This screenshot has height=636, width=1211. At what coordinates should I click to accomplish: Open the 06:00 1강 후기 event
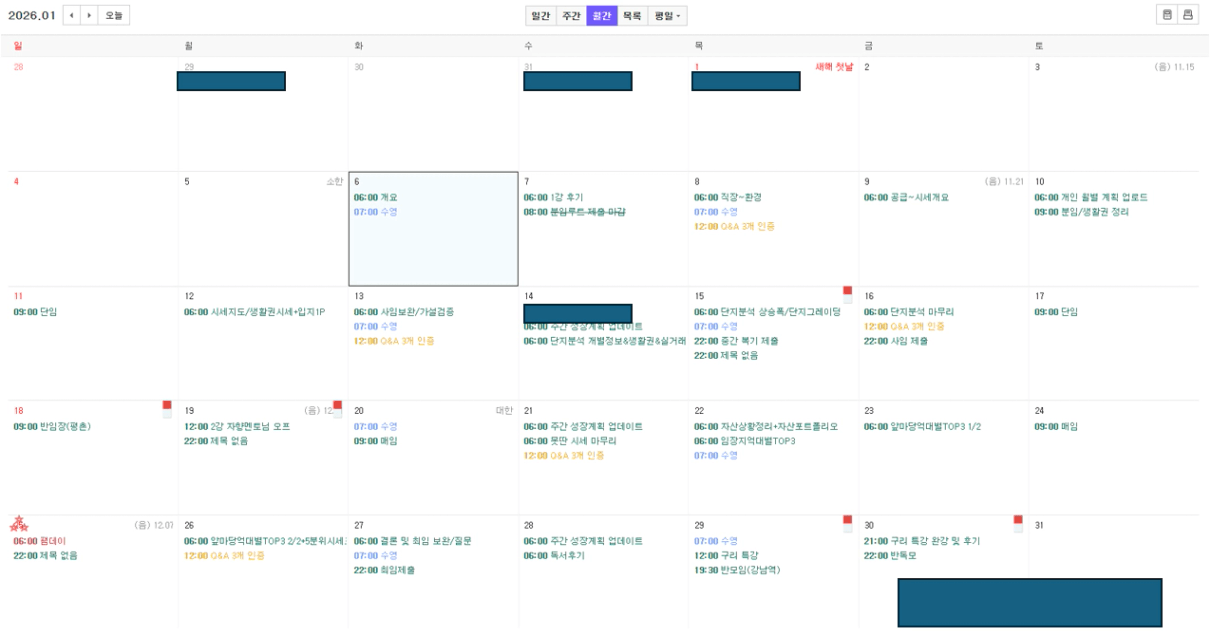[553, 197]
